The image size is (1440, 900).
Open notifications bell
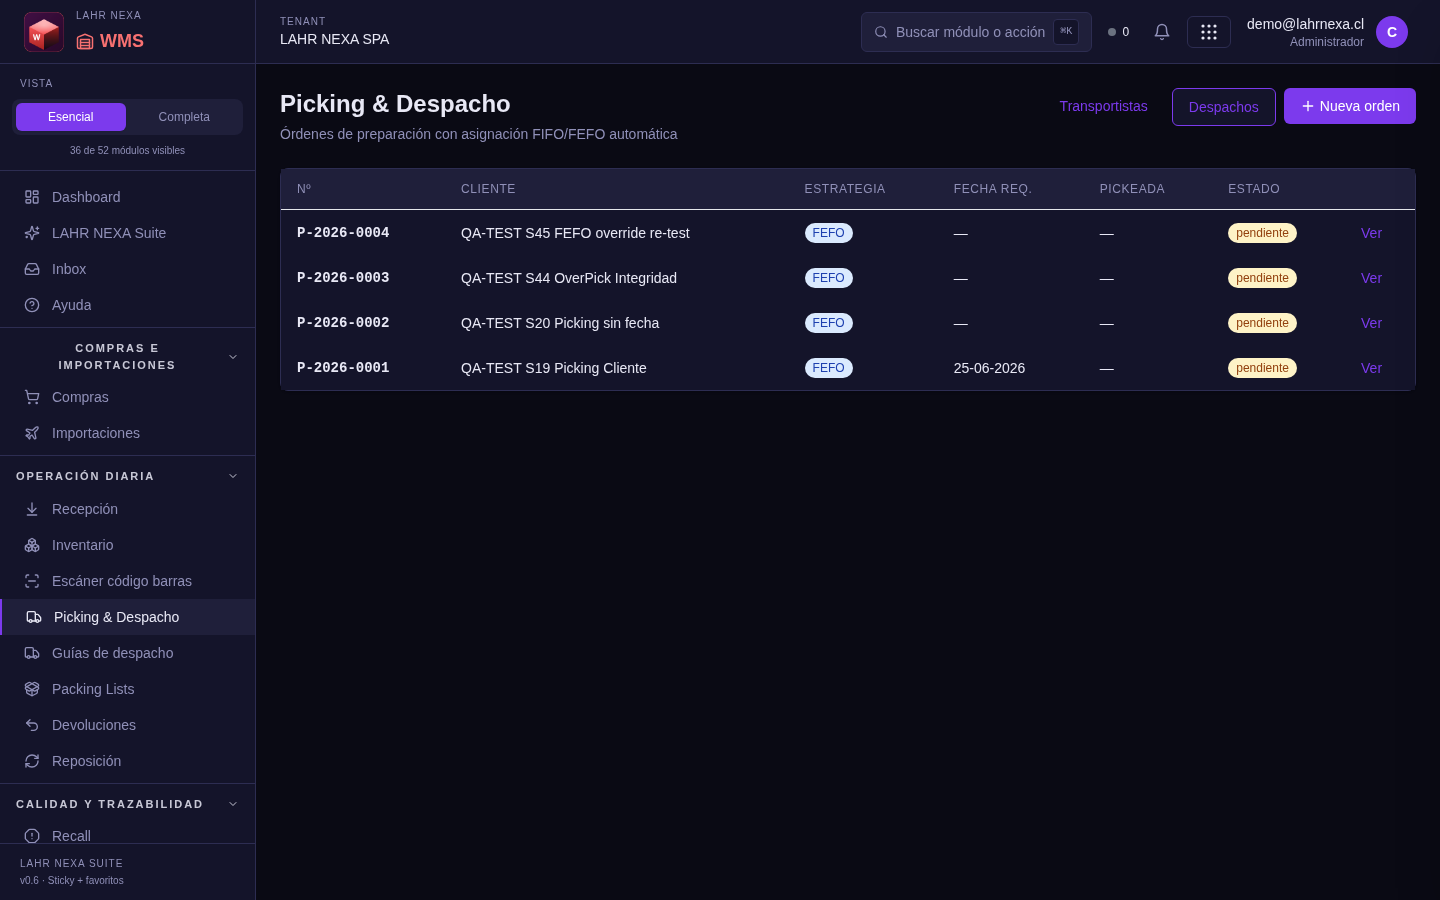pos(1162,32)
